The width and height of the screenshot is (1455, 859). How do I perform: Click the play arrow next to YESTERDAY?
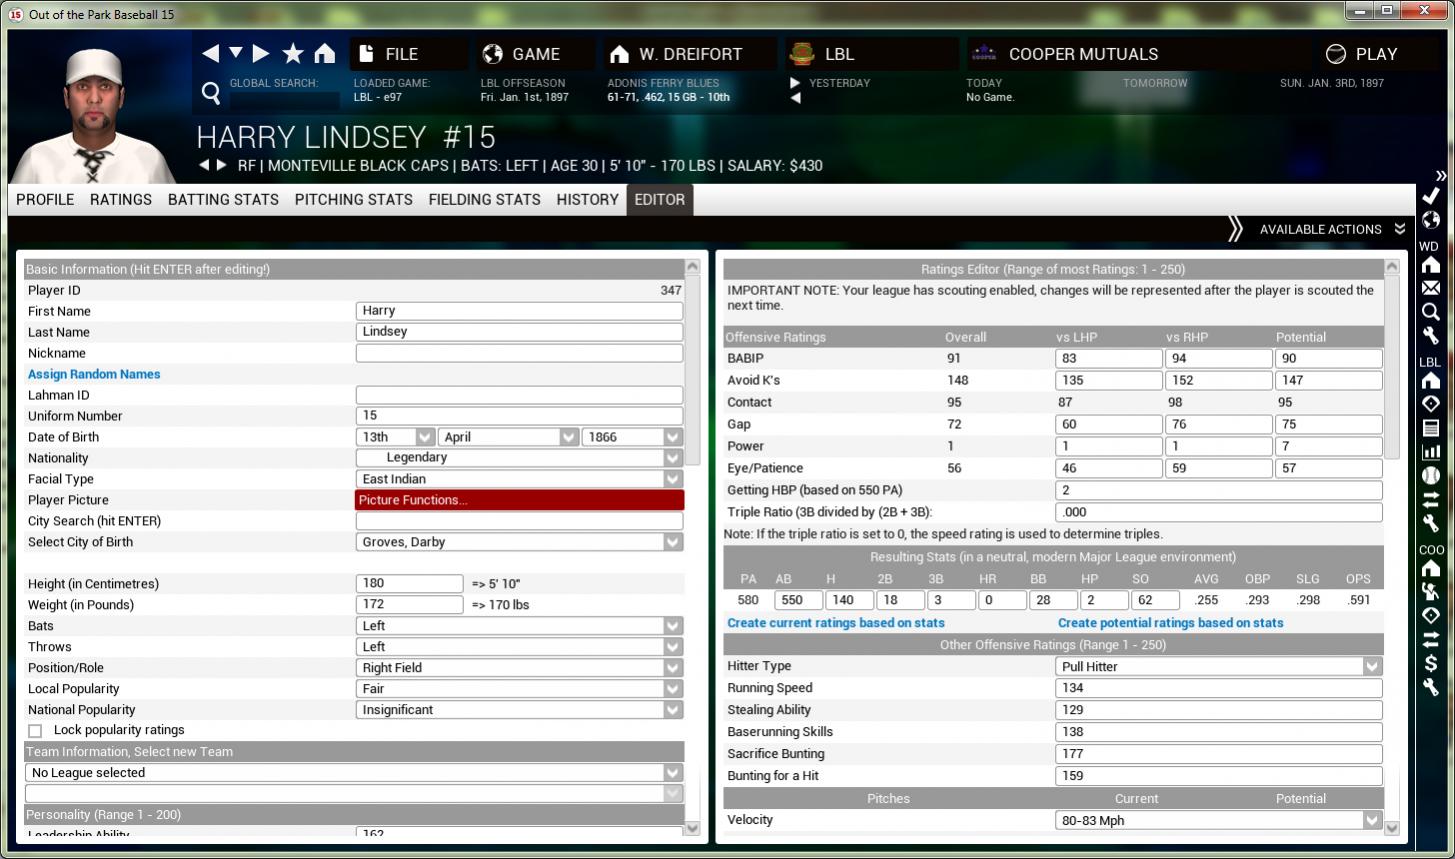point(795,83)
